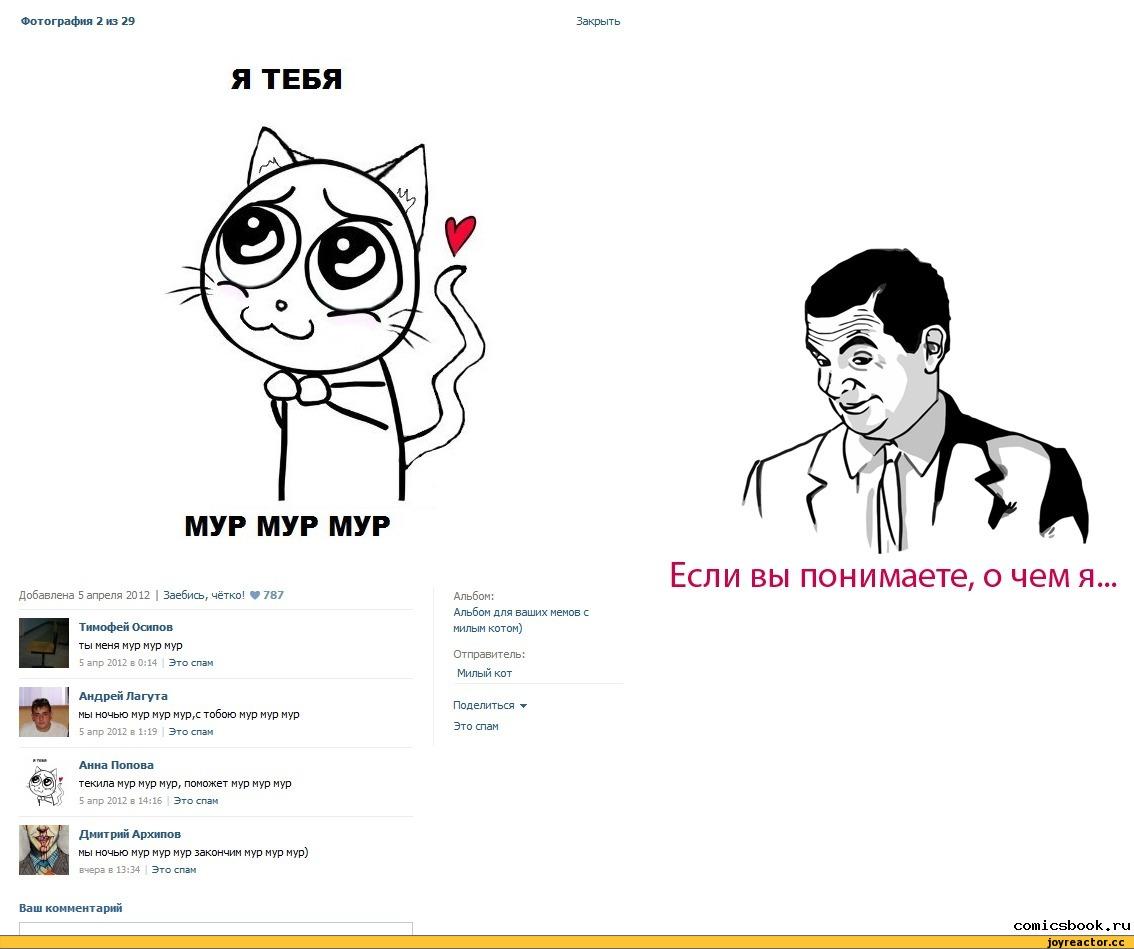The image size is (1134, 949).
Task: Click the Добавлена 5 апреля 2012 text
Action: [84, 595]
